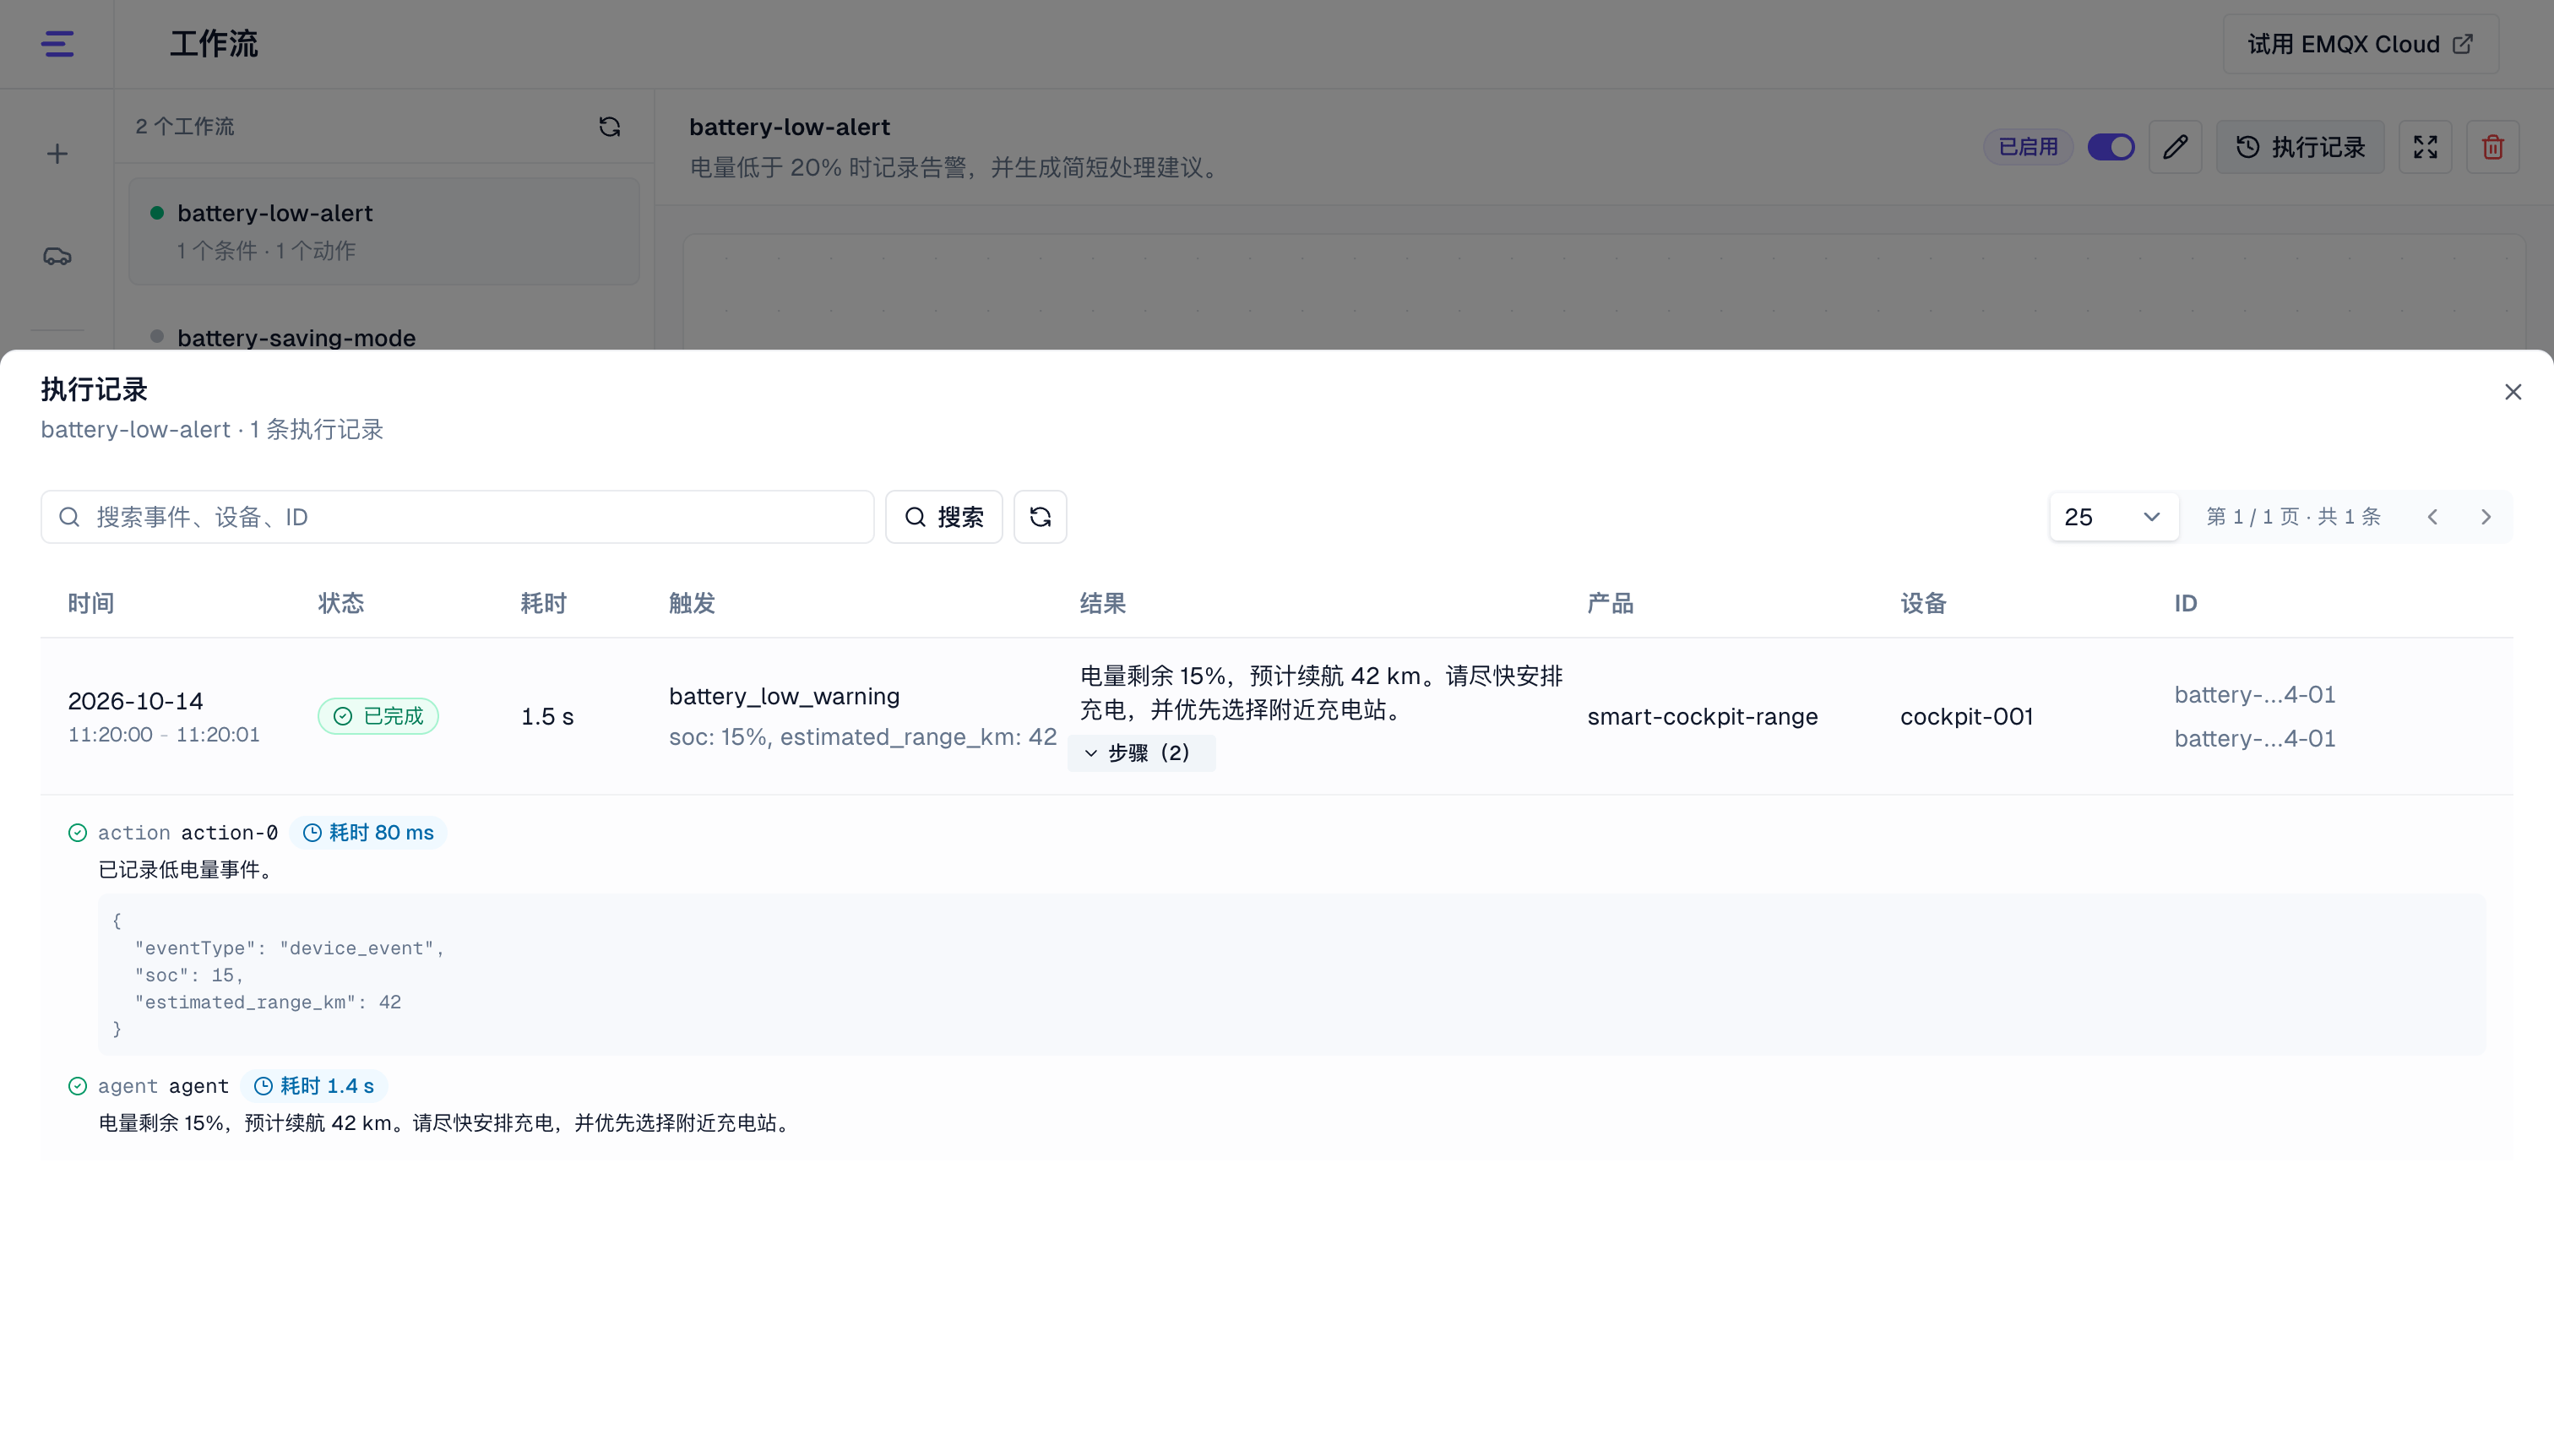Click the 第 1 / 1 页 pagination text

coord(2253,517)
